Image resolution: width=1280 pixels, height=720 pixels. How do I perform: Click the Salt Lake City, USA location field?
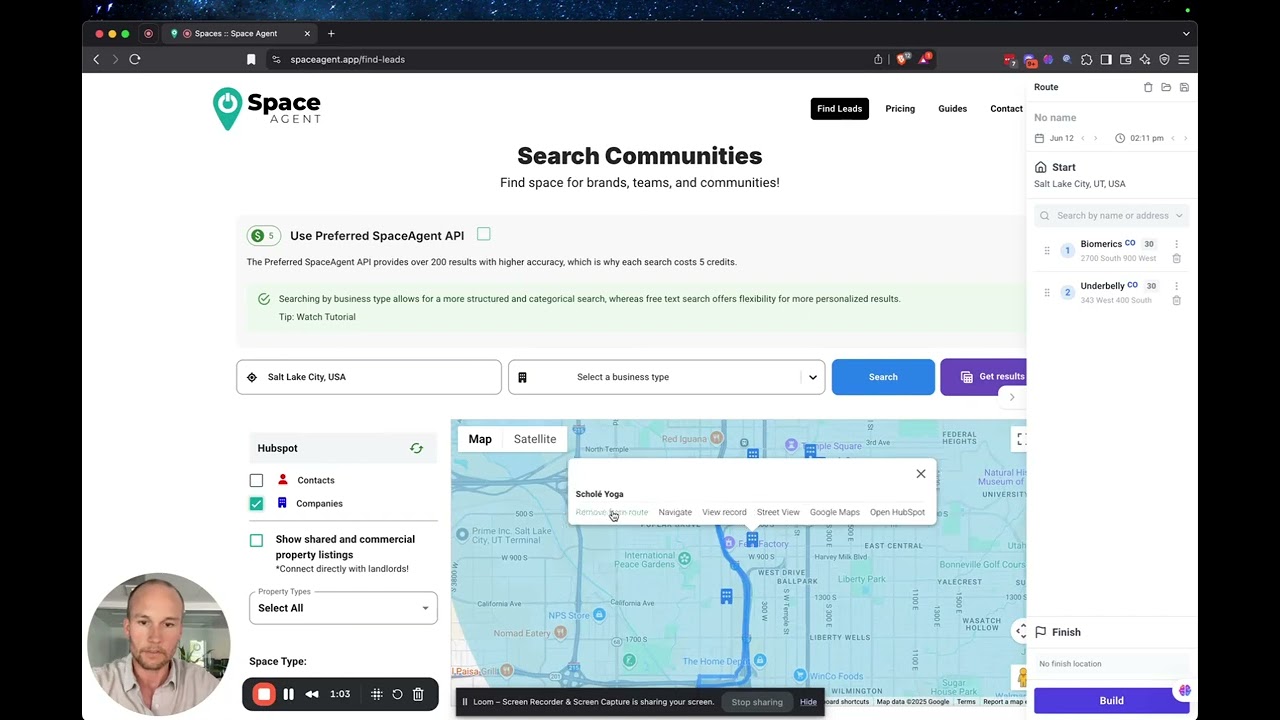pos(369,377)
